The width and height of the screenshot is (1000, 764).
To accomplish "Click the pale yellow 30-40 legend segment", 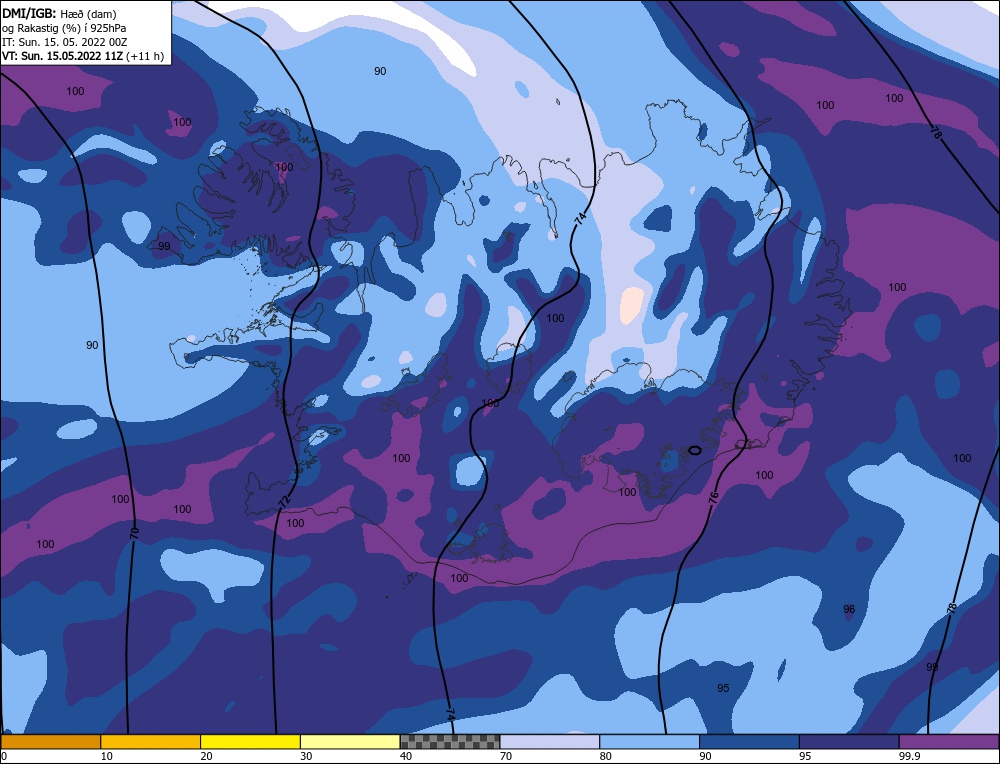I will [350, 741].
